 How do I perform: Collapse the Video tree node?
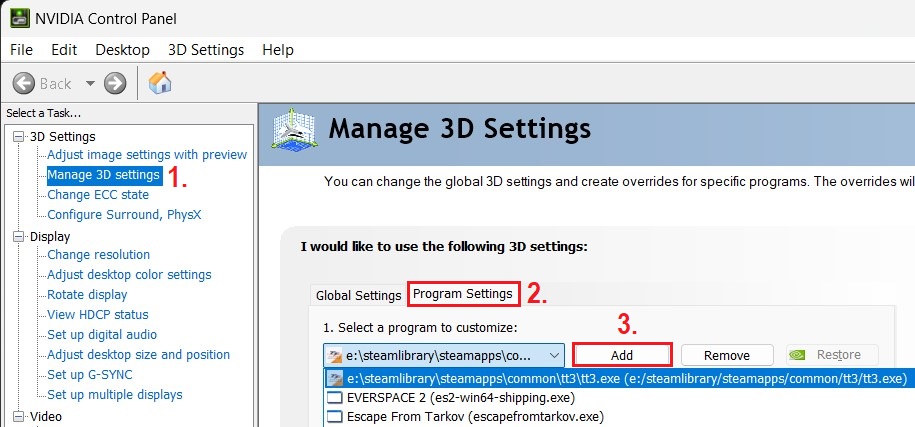click(x=20, y=416)
